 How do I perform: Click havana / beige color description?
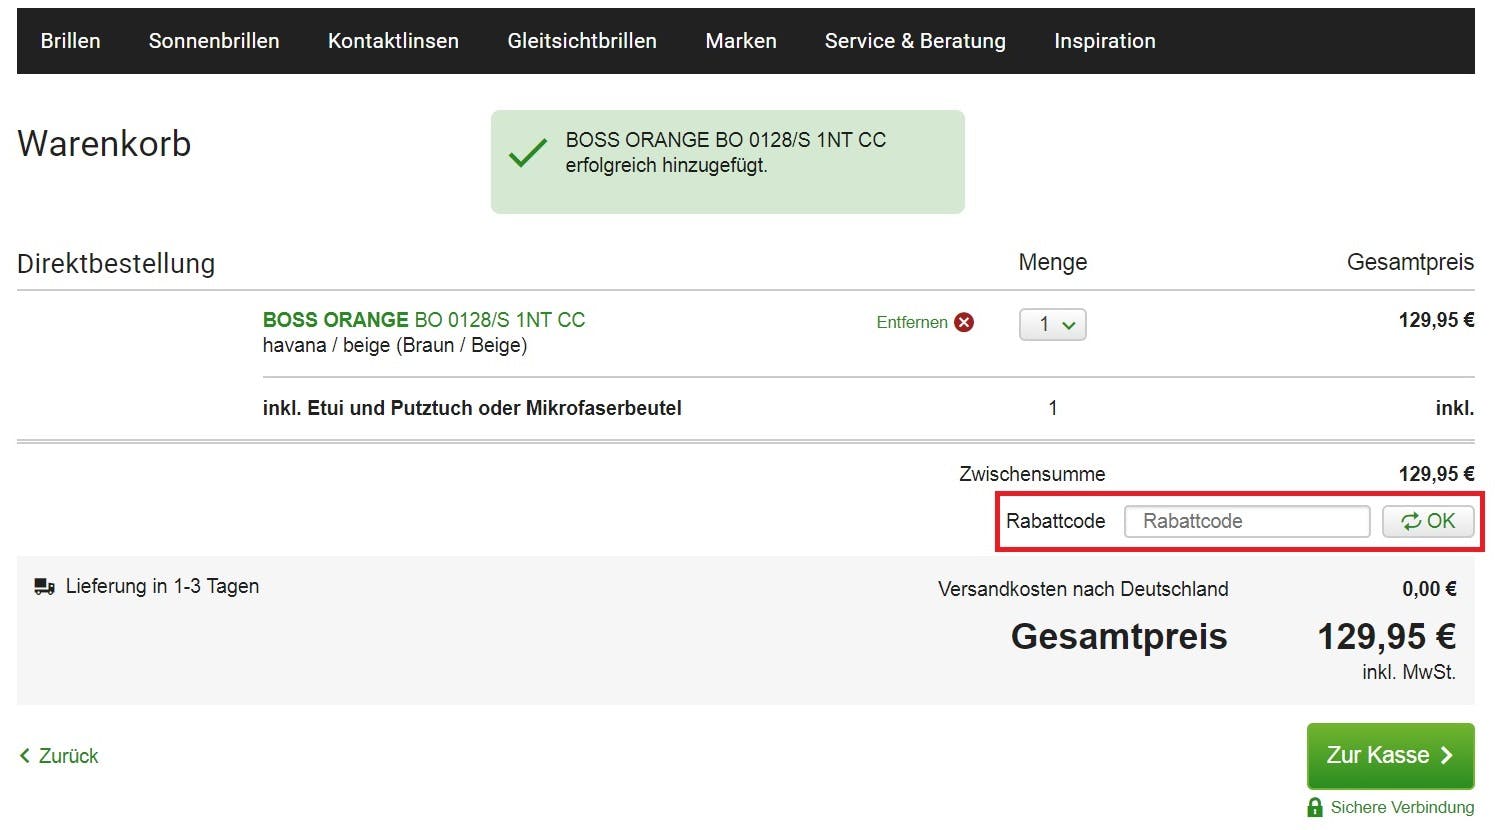pyautogui.click(x=395, y=345)
